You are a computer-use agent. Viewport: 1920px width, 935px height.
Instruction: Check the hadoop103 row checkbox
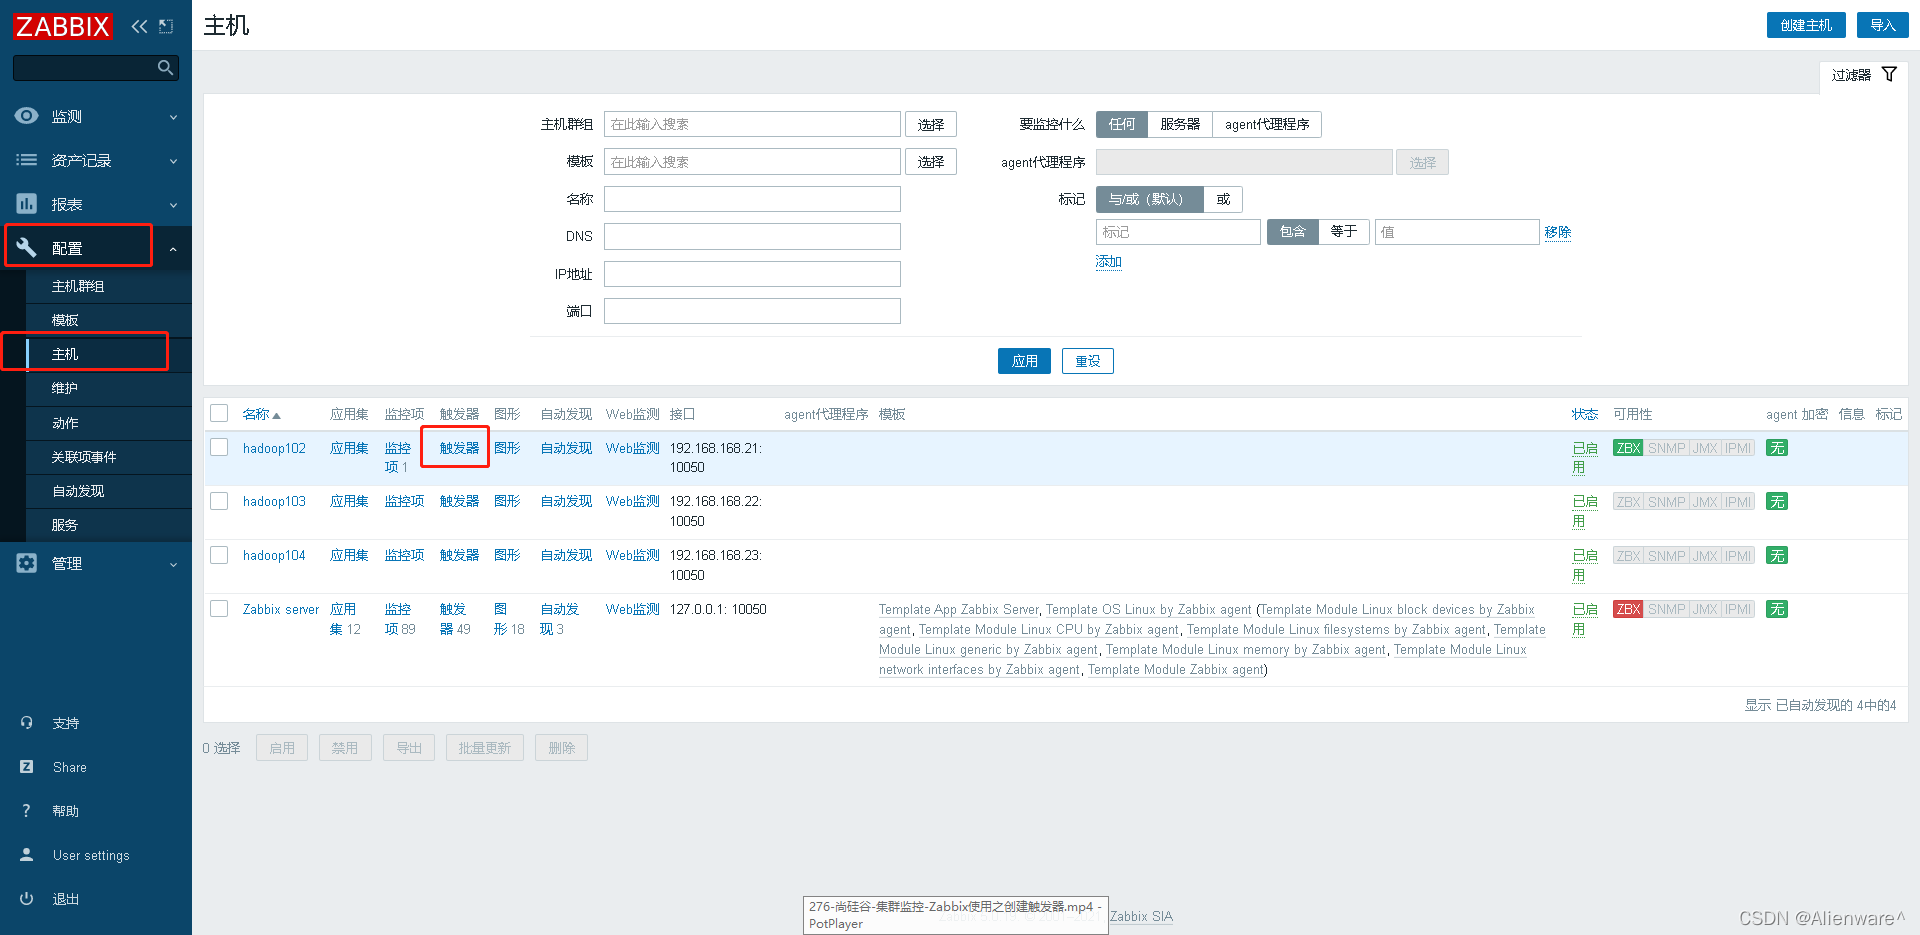click(219, 501)
